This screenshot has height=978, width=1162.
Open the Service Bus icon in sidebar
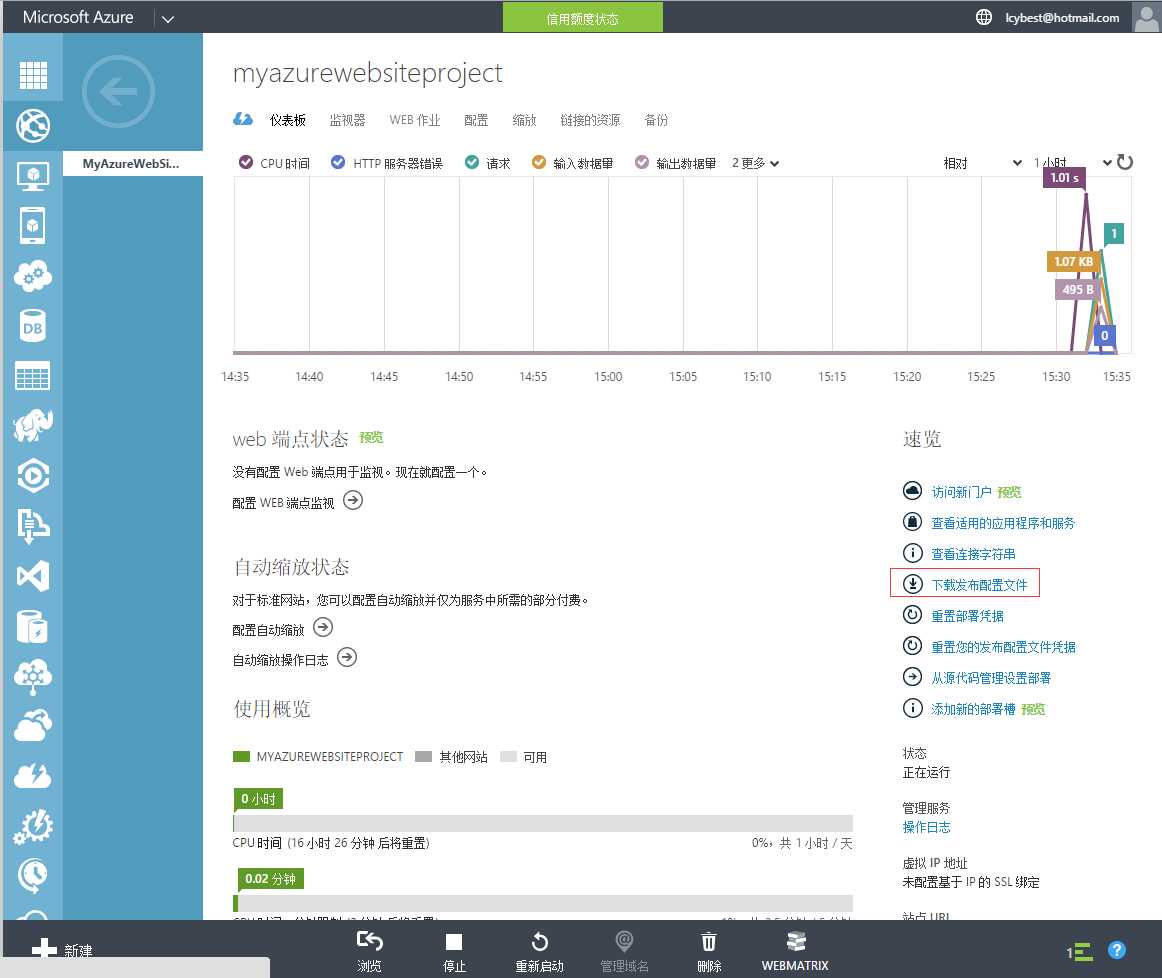(x=33, y=526)
